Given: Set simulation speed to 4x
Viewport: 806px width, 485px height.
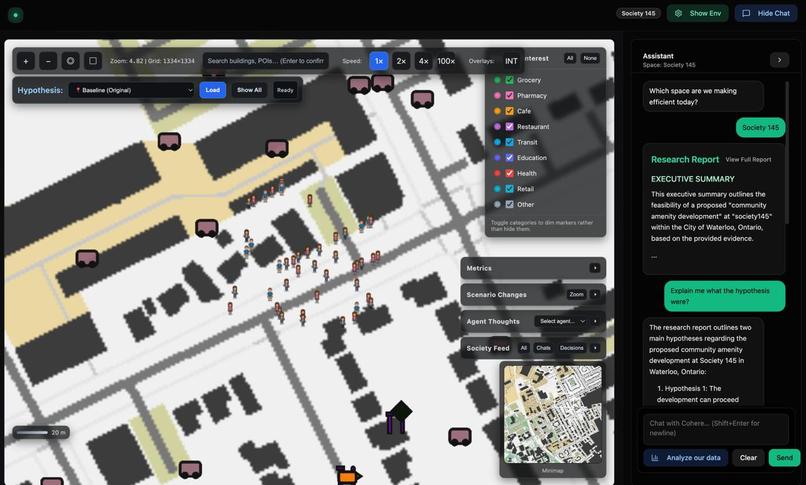Looking at the screenshot, I should [x=423, y=61].
